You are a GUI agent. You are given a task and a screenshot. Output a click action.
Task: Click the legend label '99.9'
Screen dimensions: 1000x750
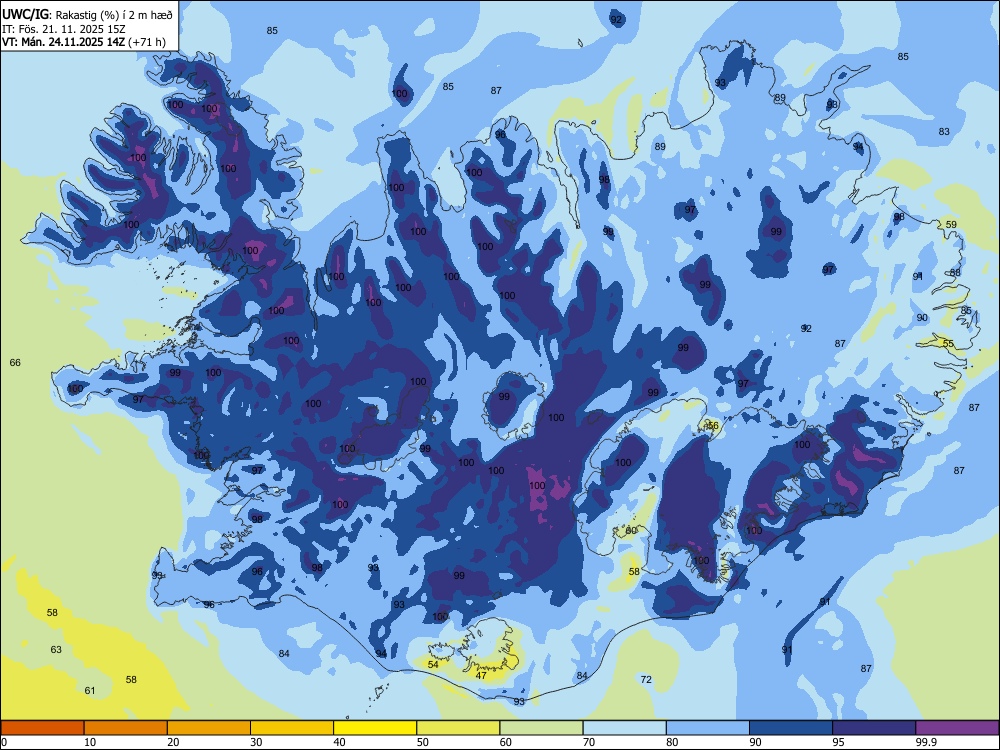926,742
